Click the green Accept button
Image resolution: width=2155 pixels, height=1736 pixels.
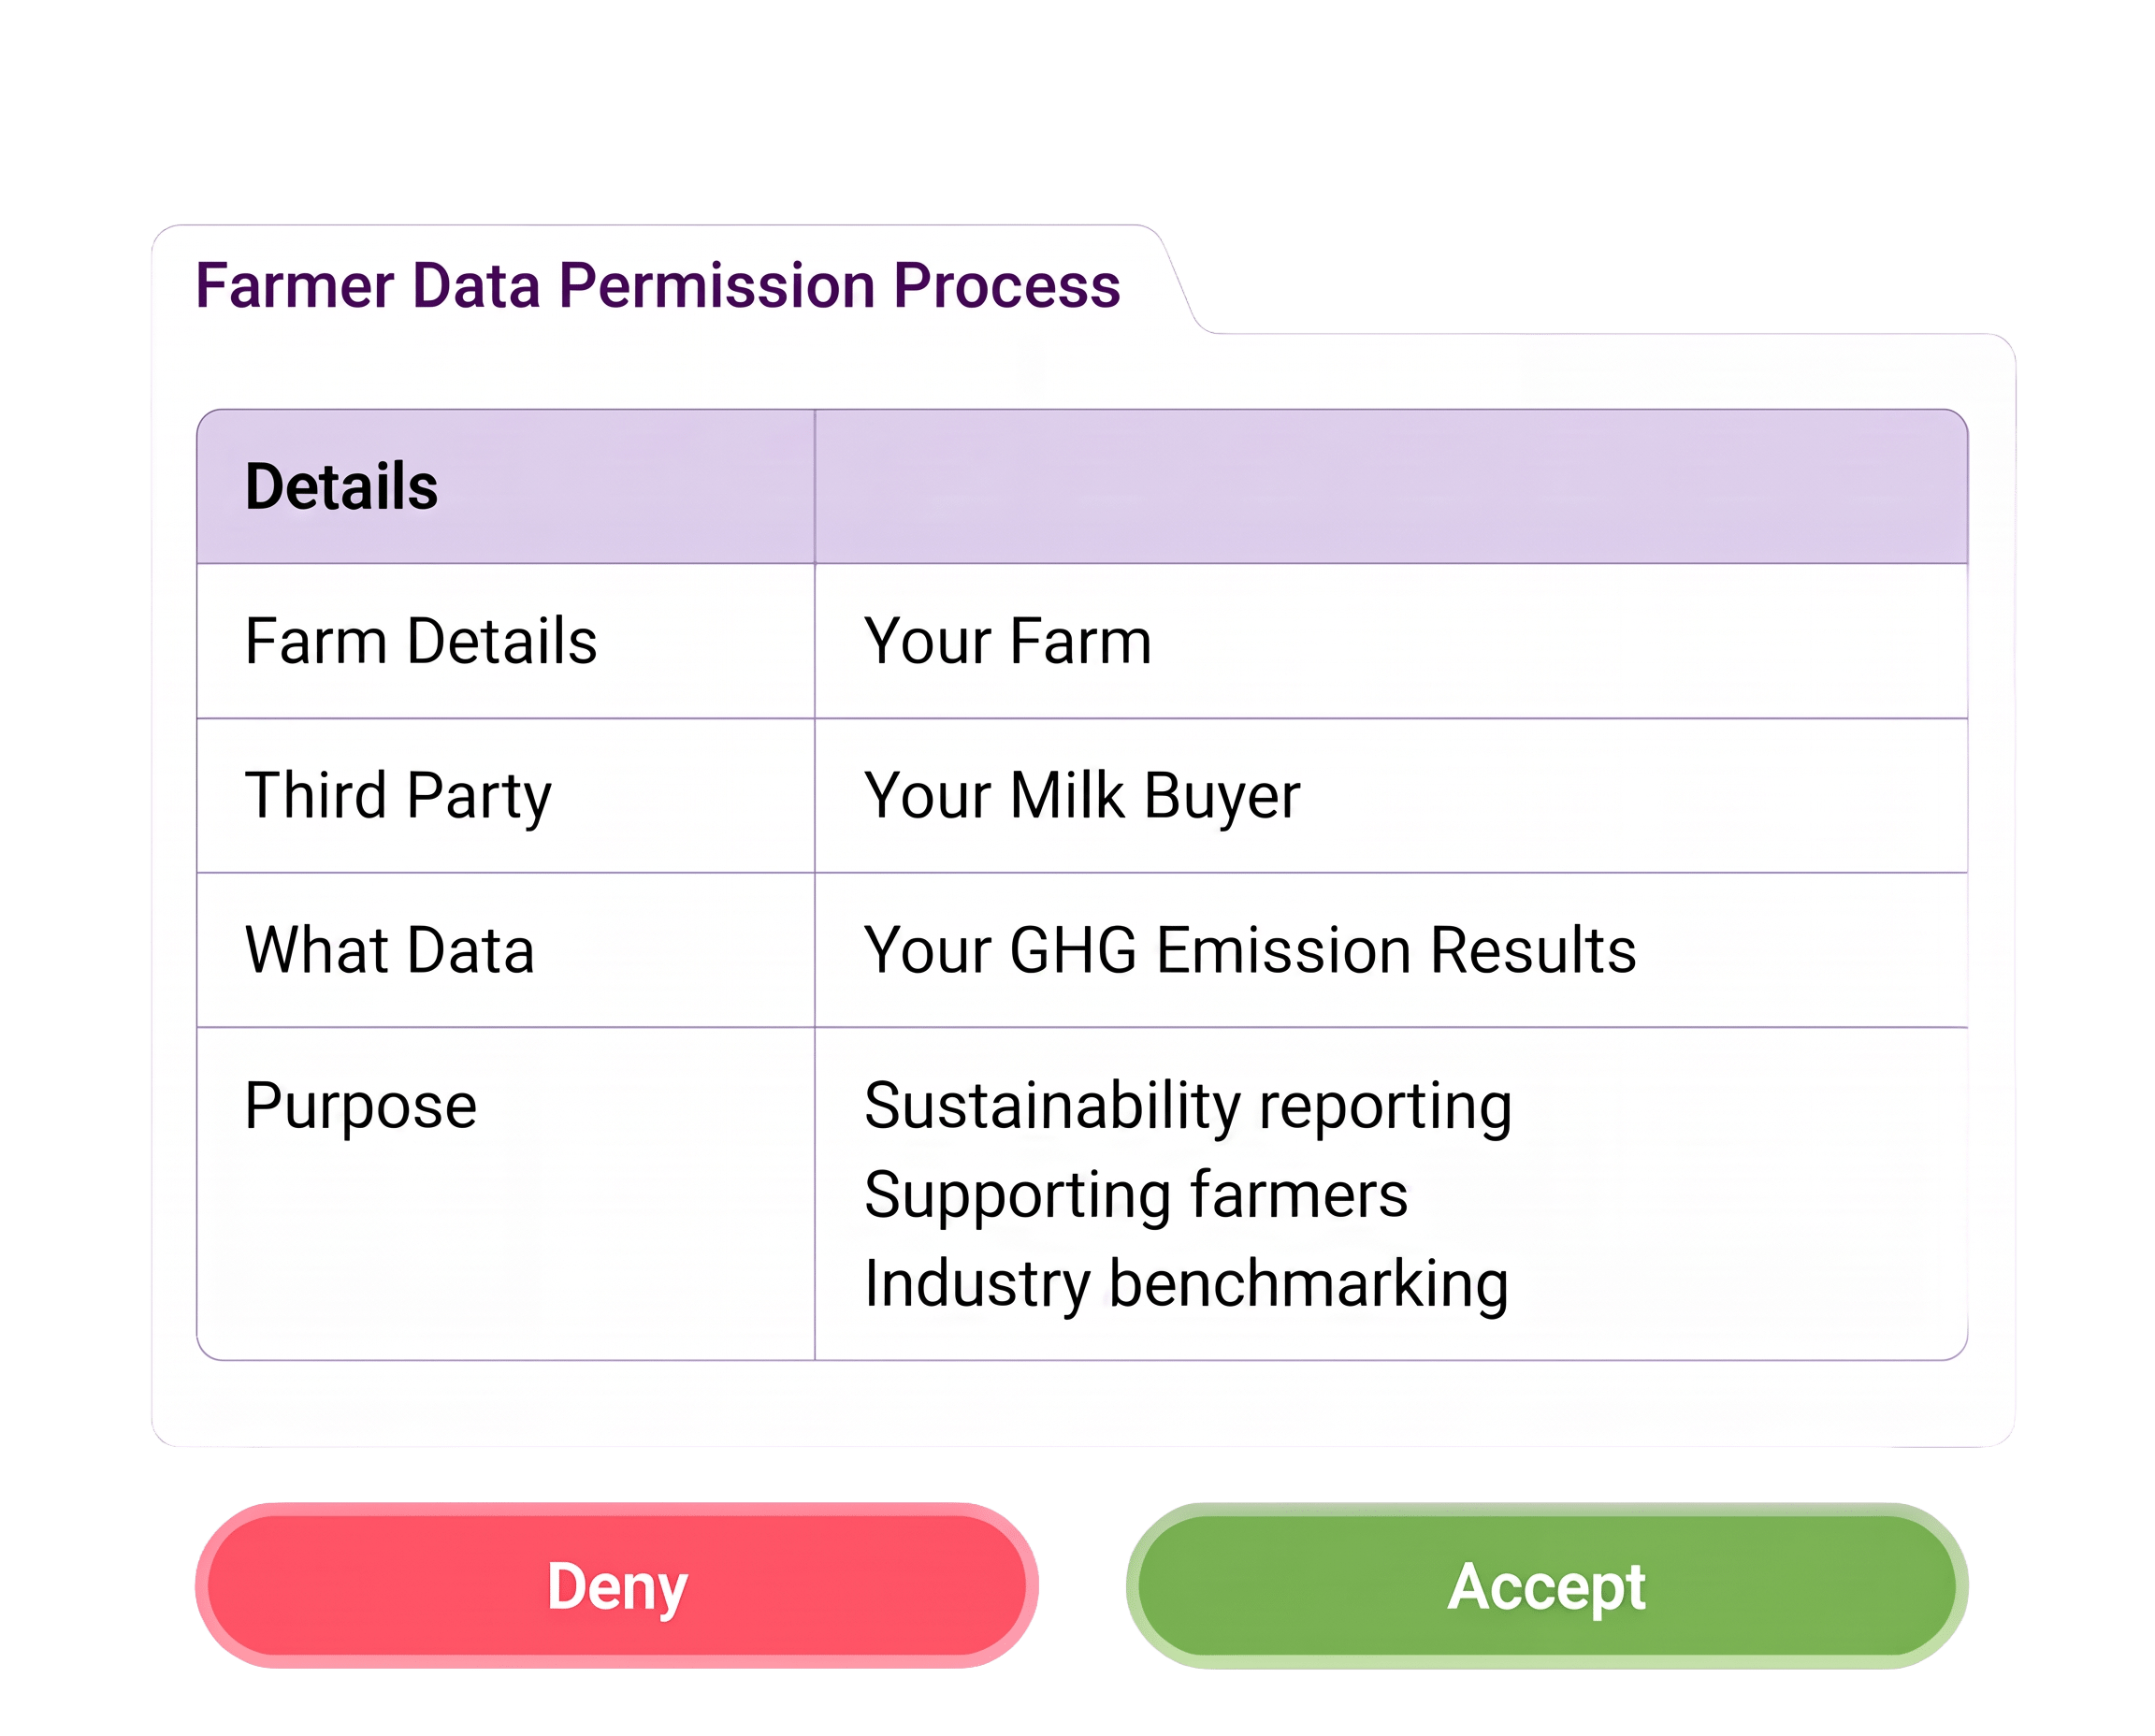click(1546, 1585)
